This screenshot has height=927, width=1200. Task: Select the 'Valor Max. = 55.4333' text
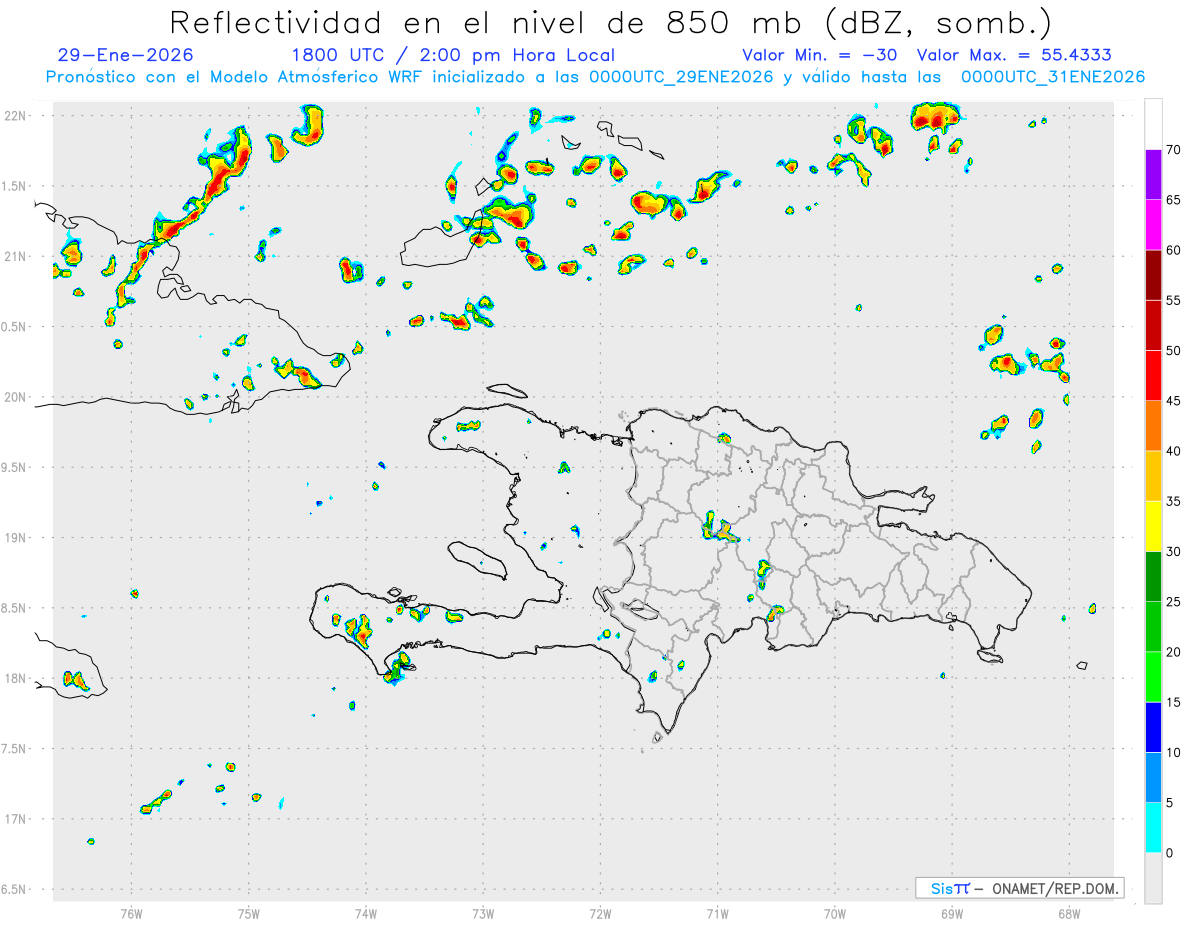point(1015,55)
